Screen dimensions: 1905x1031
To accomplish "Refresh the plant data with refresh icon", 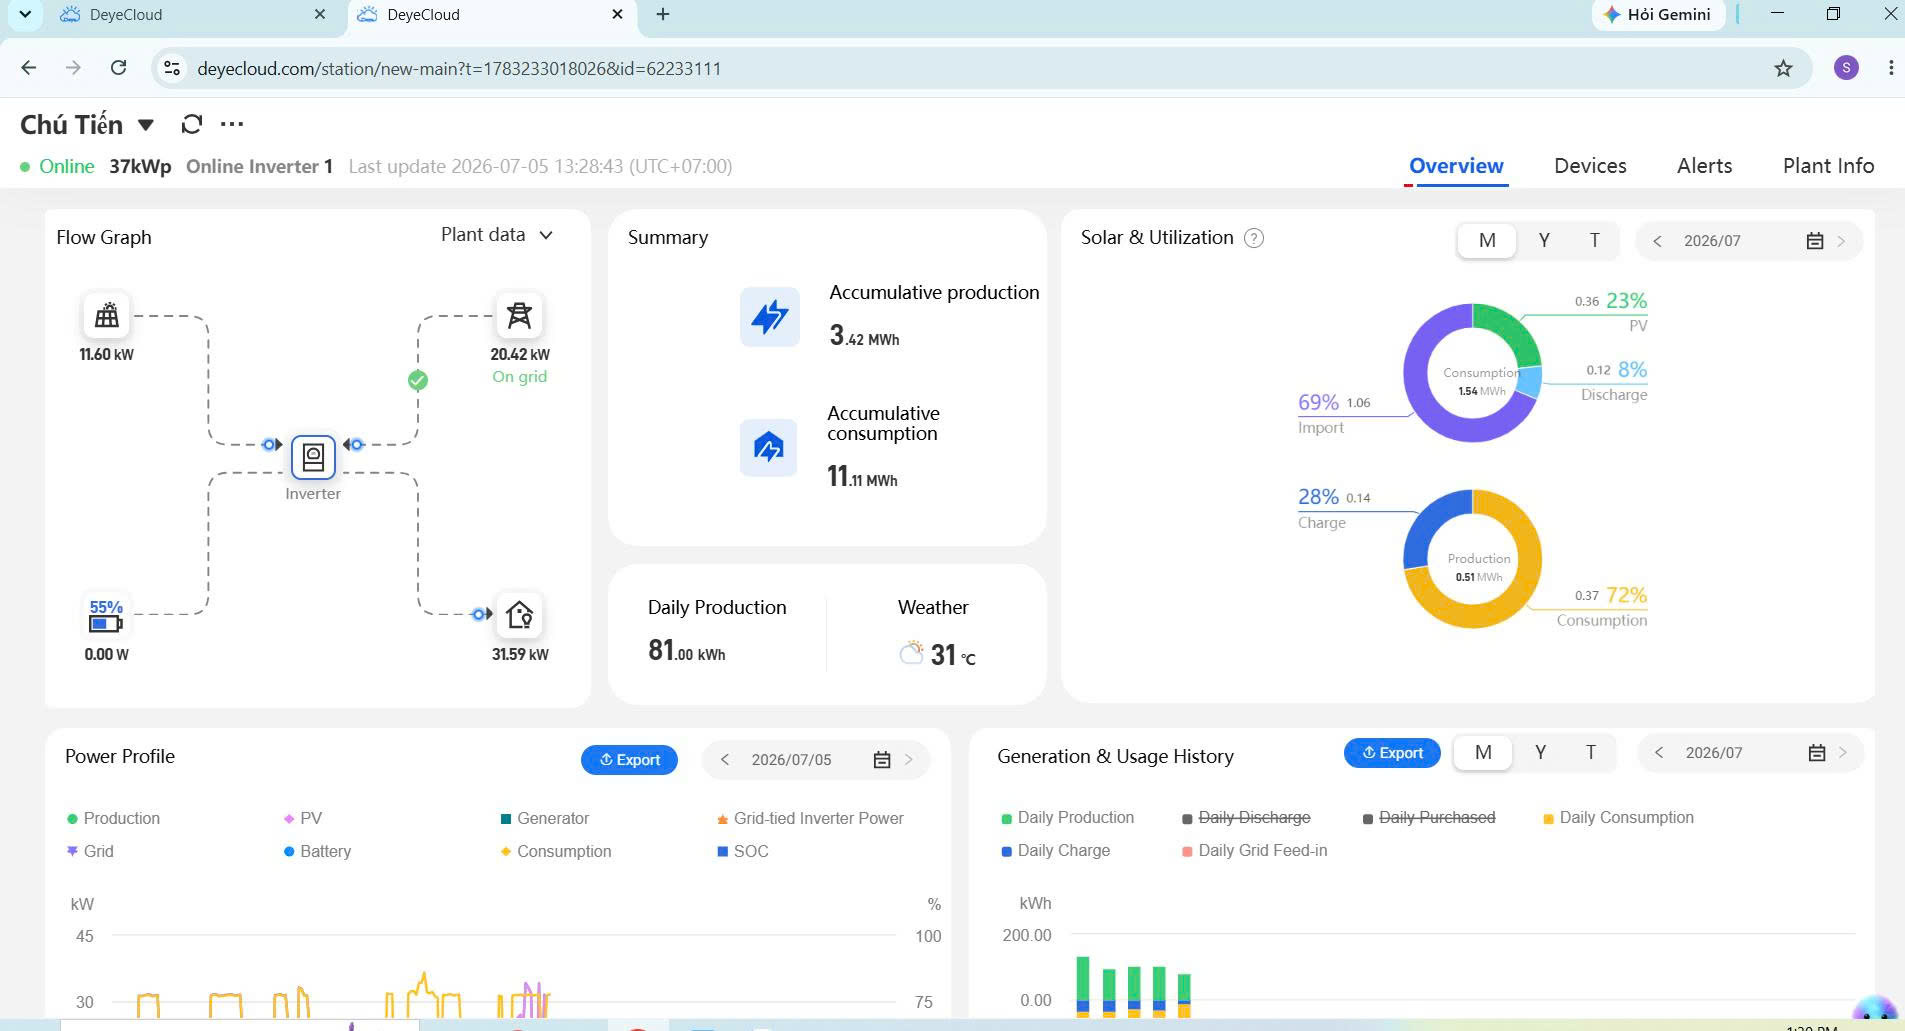I will point(192,124).
